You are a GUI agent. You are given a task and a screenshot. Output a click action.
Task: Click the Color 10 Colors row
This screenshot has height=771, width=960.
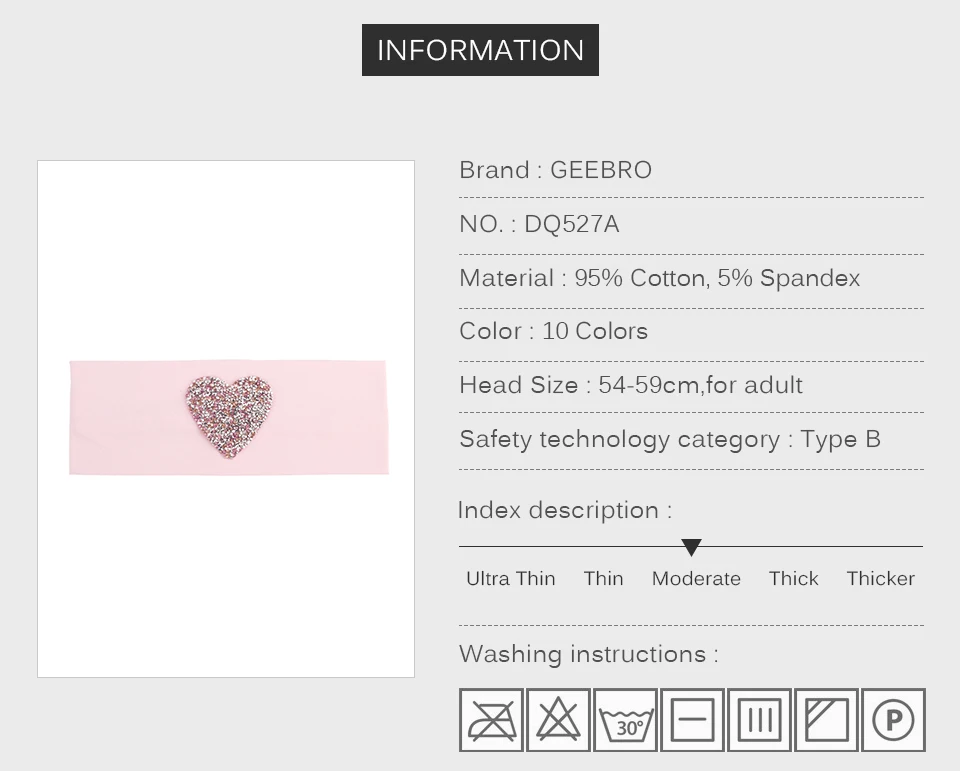(x=553, y=331)
